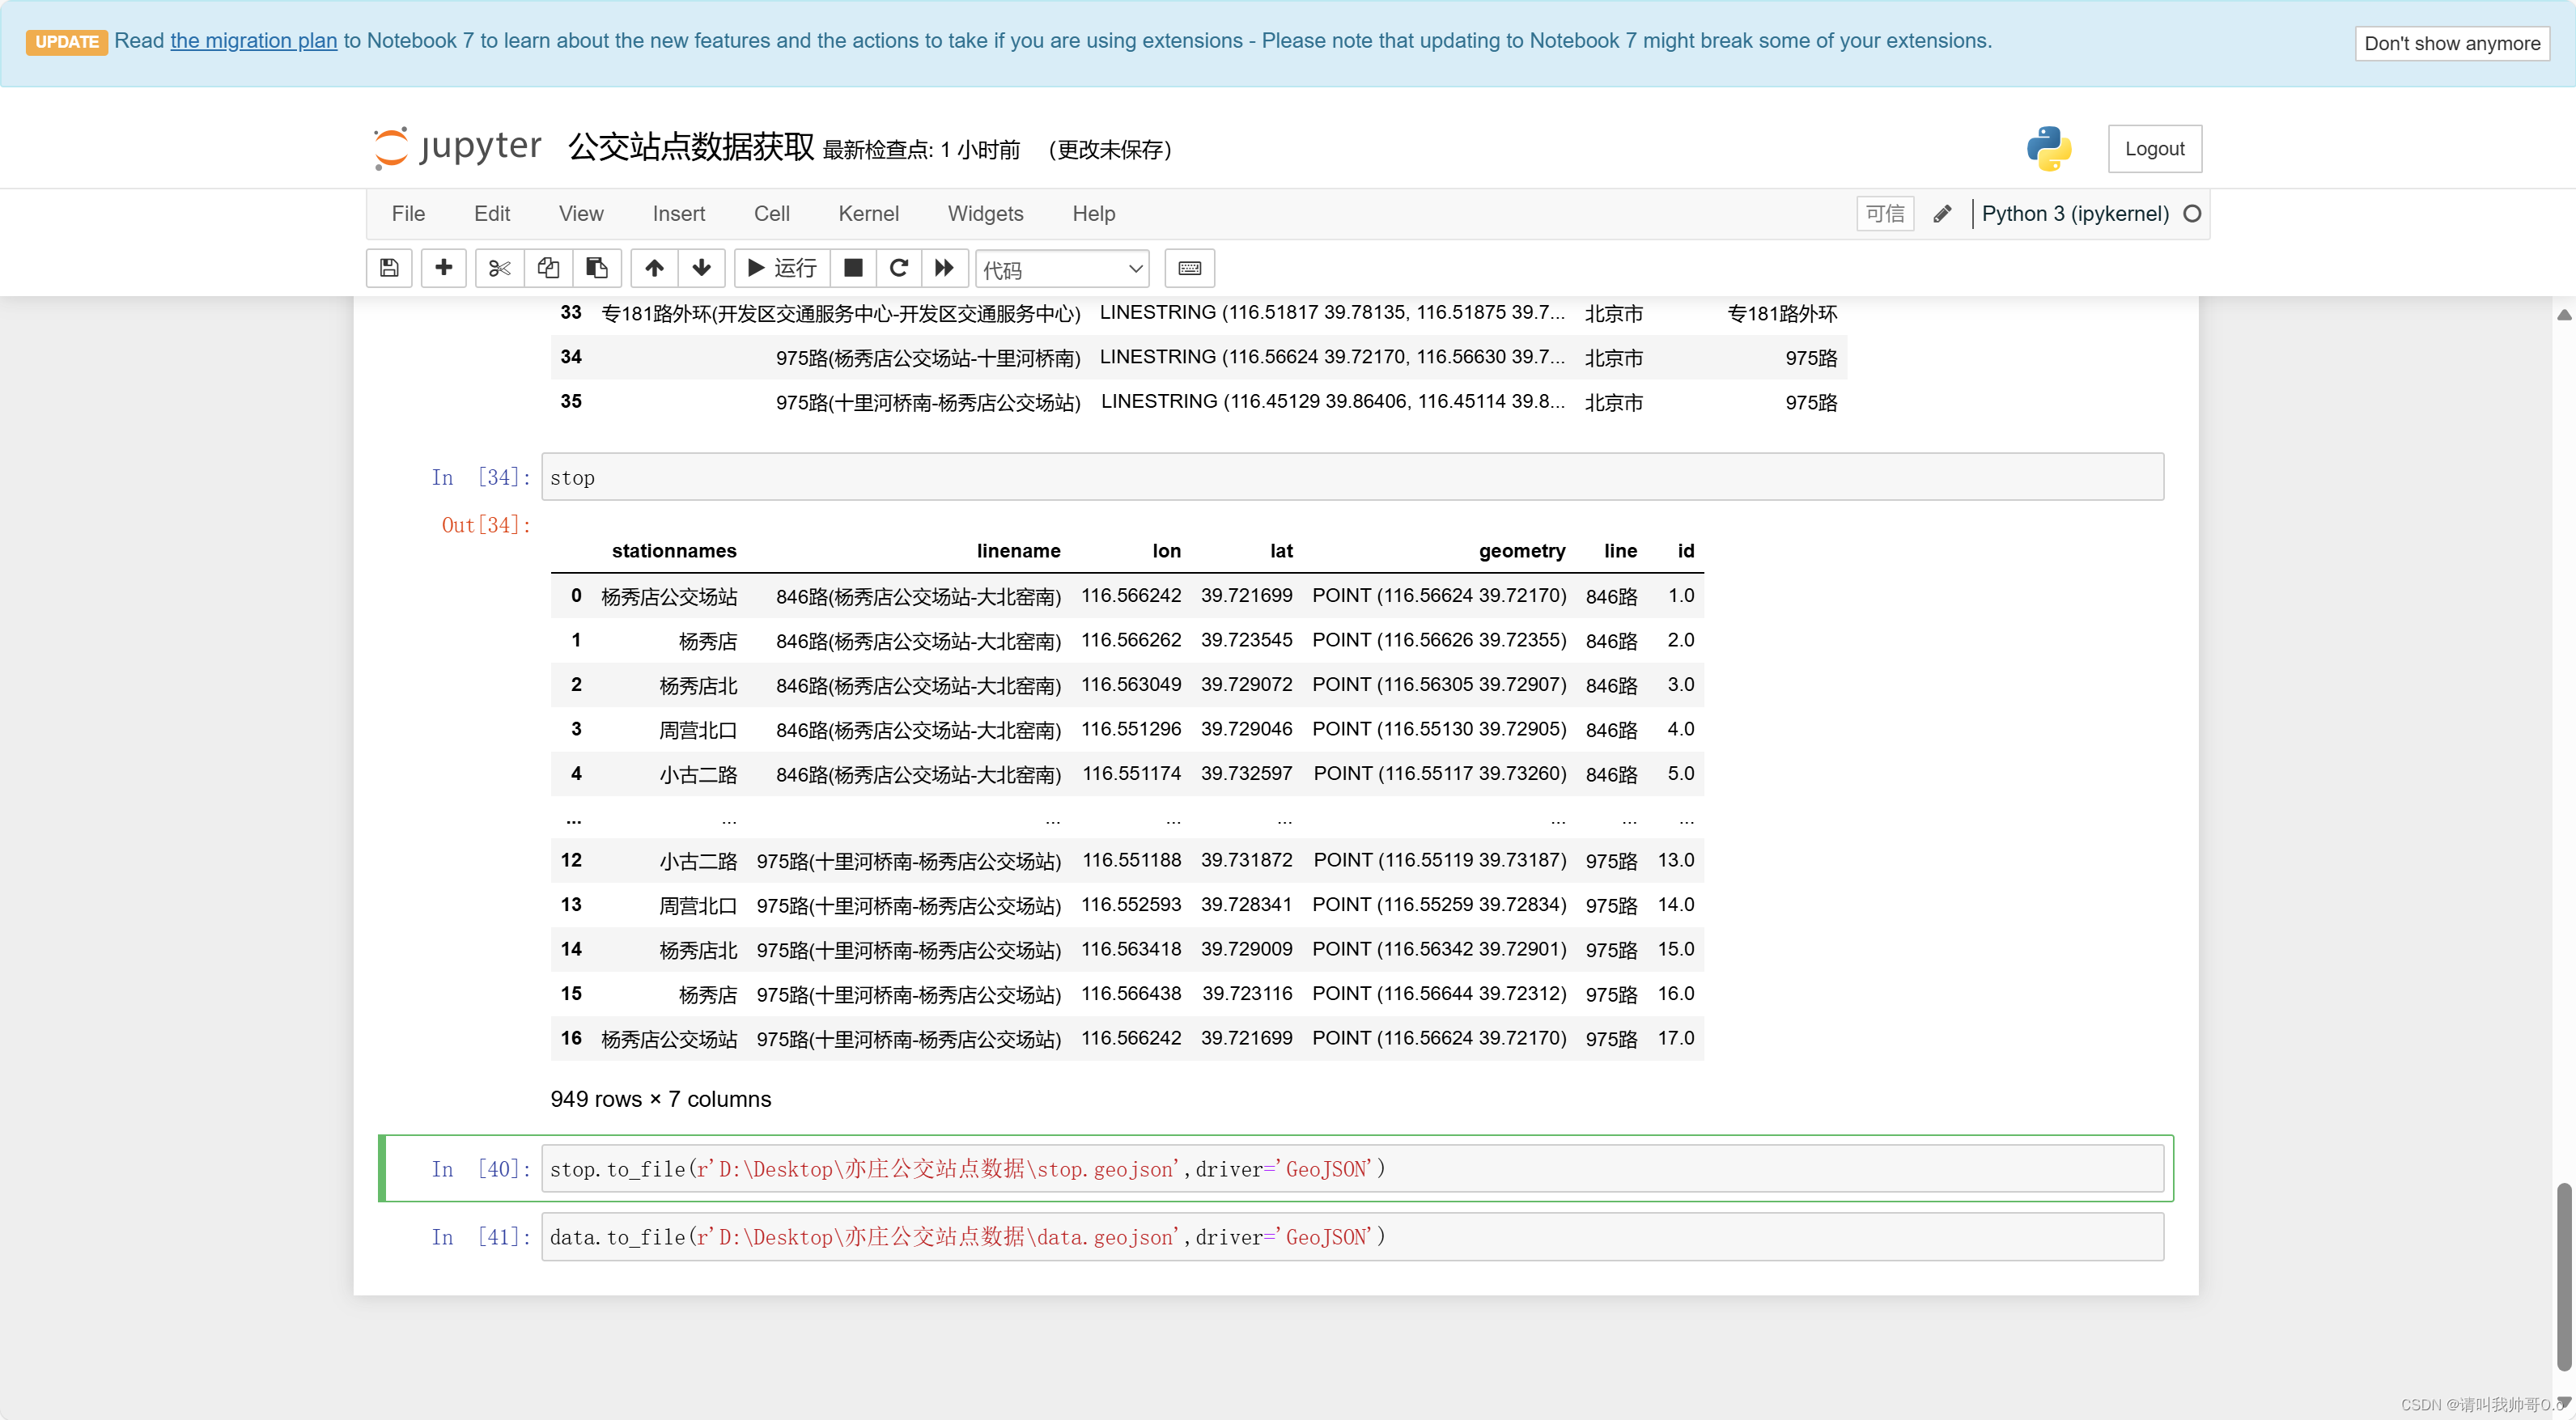2576x1420 pixels.
Task: Restart kernel and run all cells
Action: tap(942, 268)
